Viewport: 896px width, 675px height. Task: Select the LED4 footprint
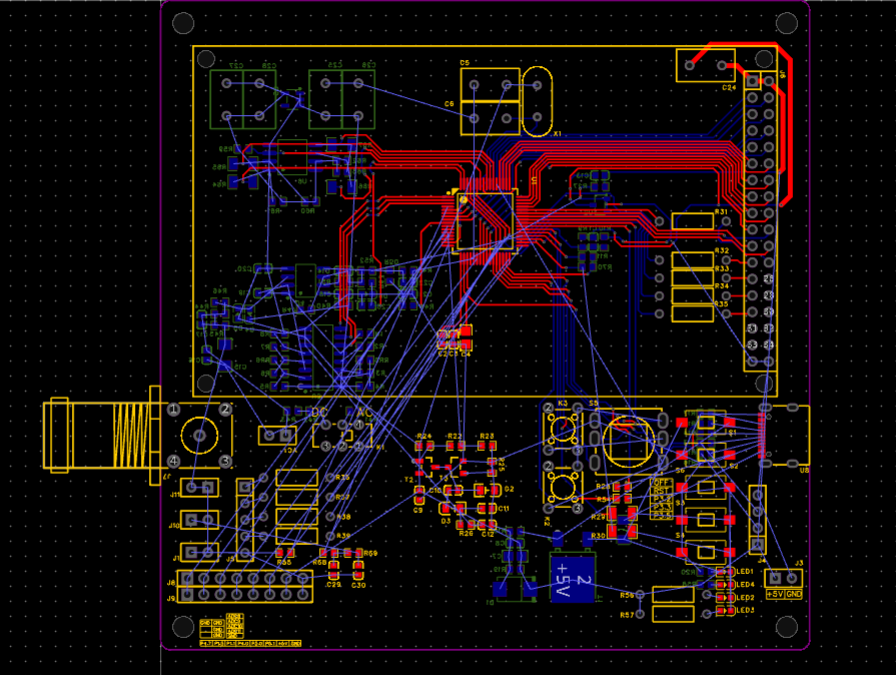[x=726, y=585]
